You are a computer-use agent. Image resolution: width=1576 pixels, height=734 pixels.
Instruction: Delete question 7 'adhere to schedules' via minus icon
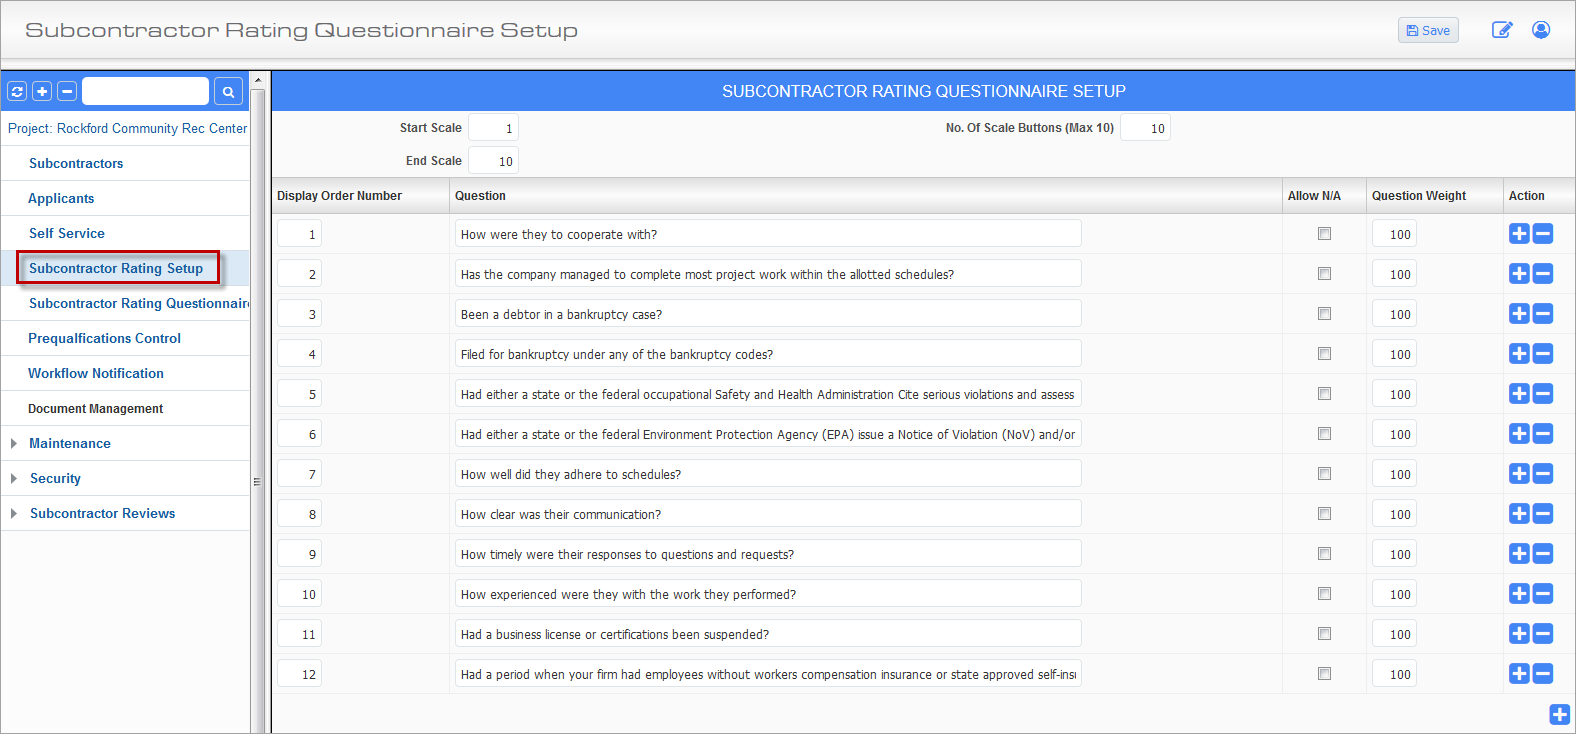point(1543,474)
